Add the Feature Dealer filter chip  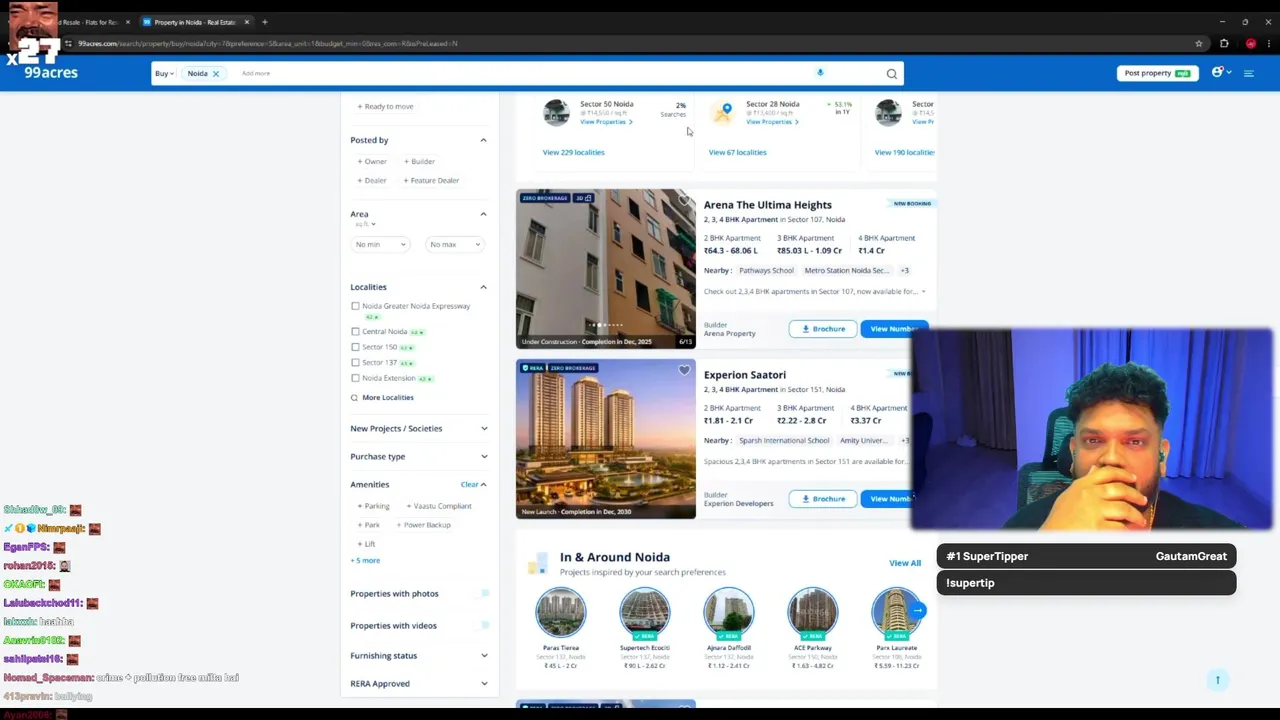pyautogui.click(x=431, y=181)
